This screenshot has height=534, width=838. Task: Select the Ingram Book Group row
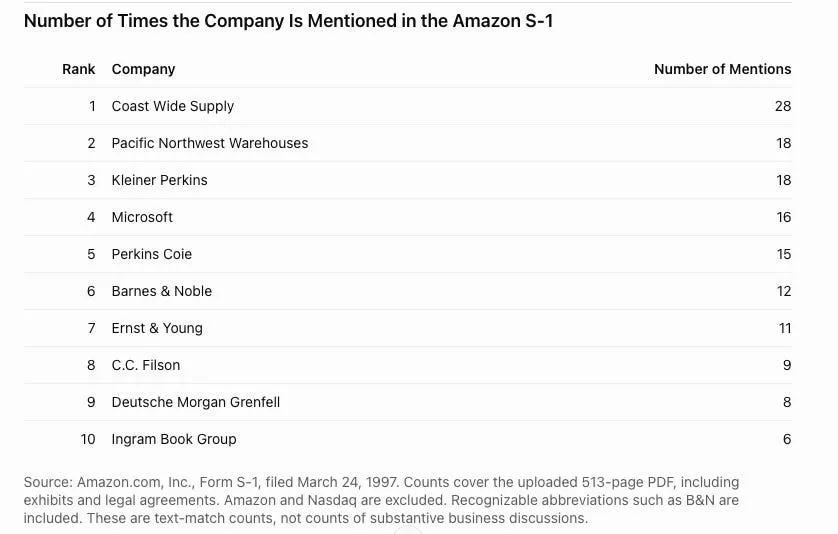(408, 439)
